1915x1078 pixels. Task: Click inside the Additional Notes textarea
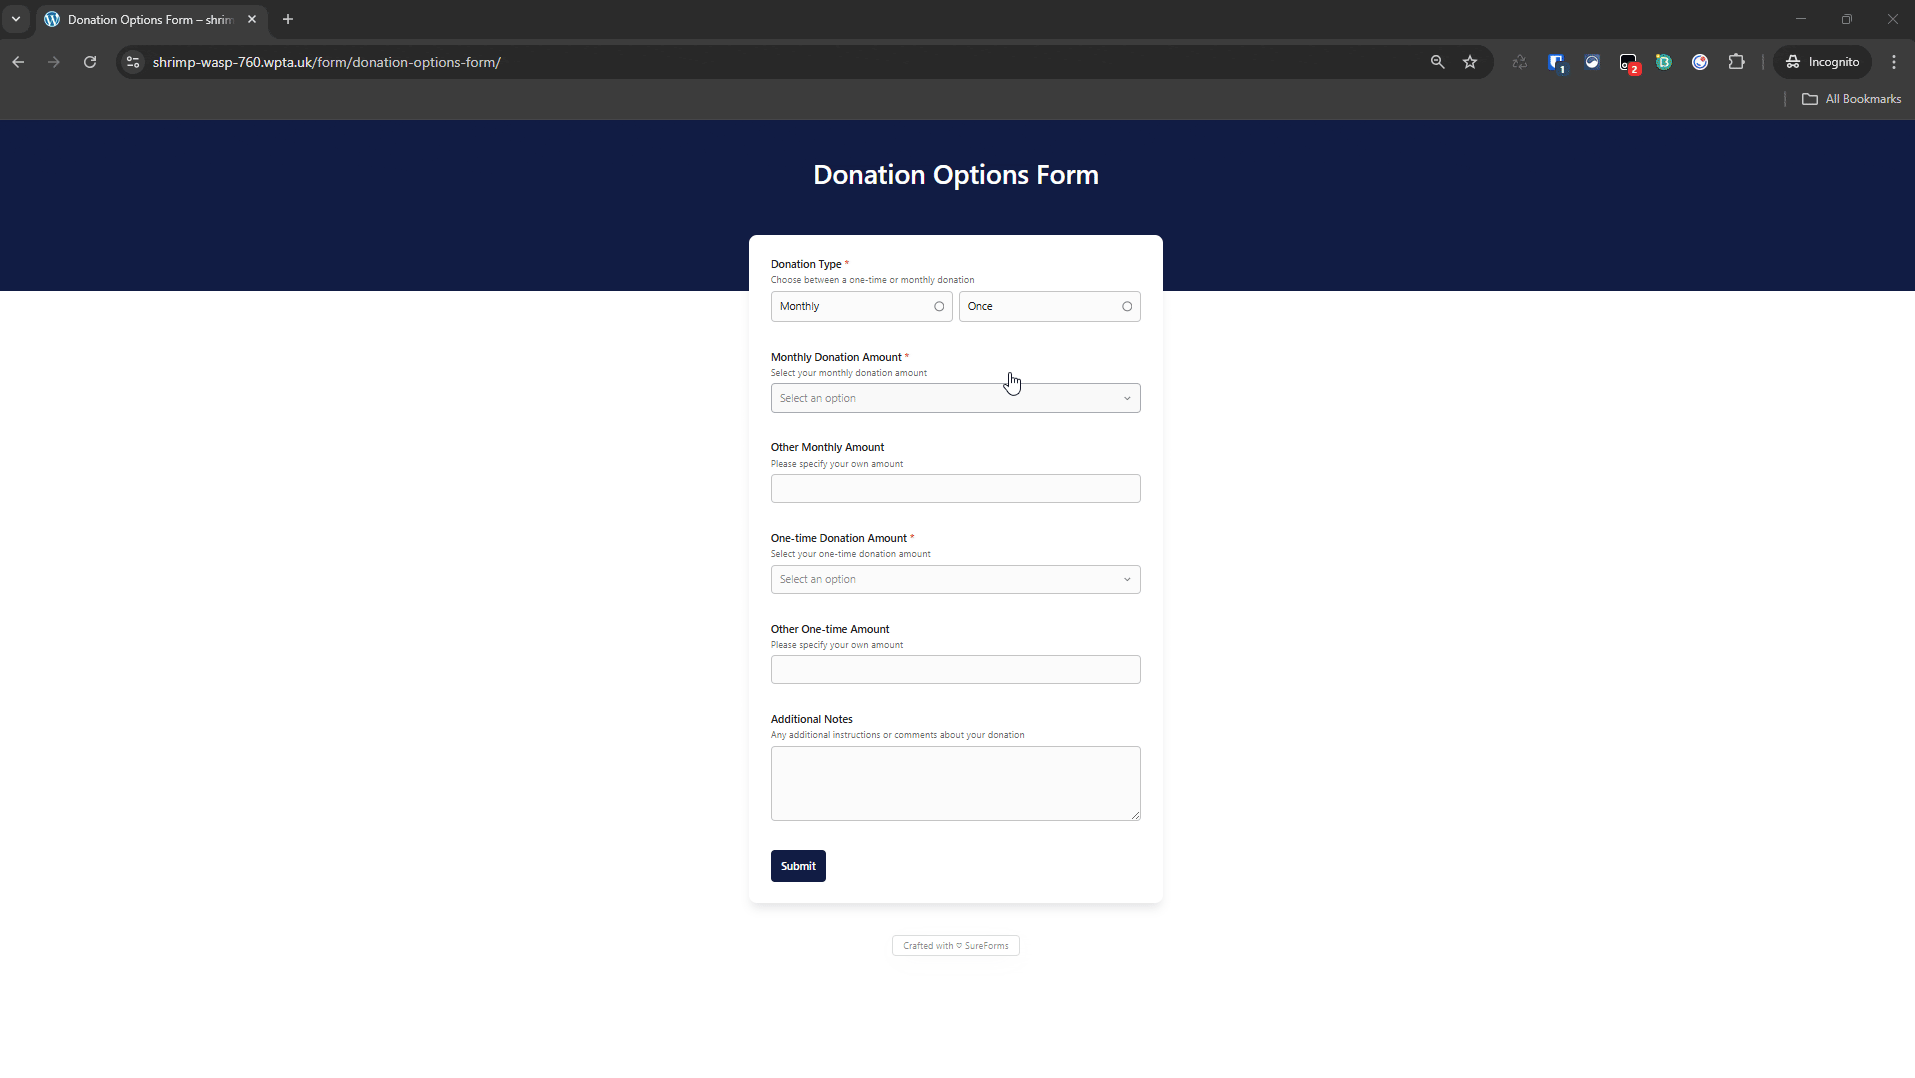click(955, 783)
